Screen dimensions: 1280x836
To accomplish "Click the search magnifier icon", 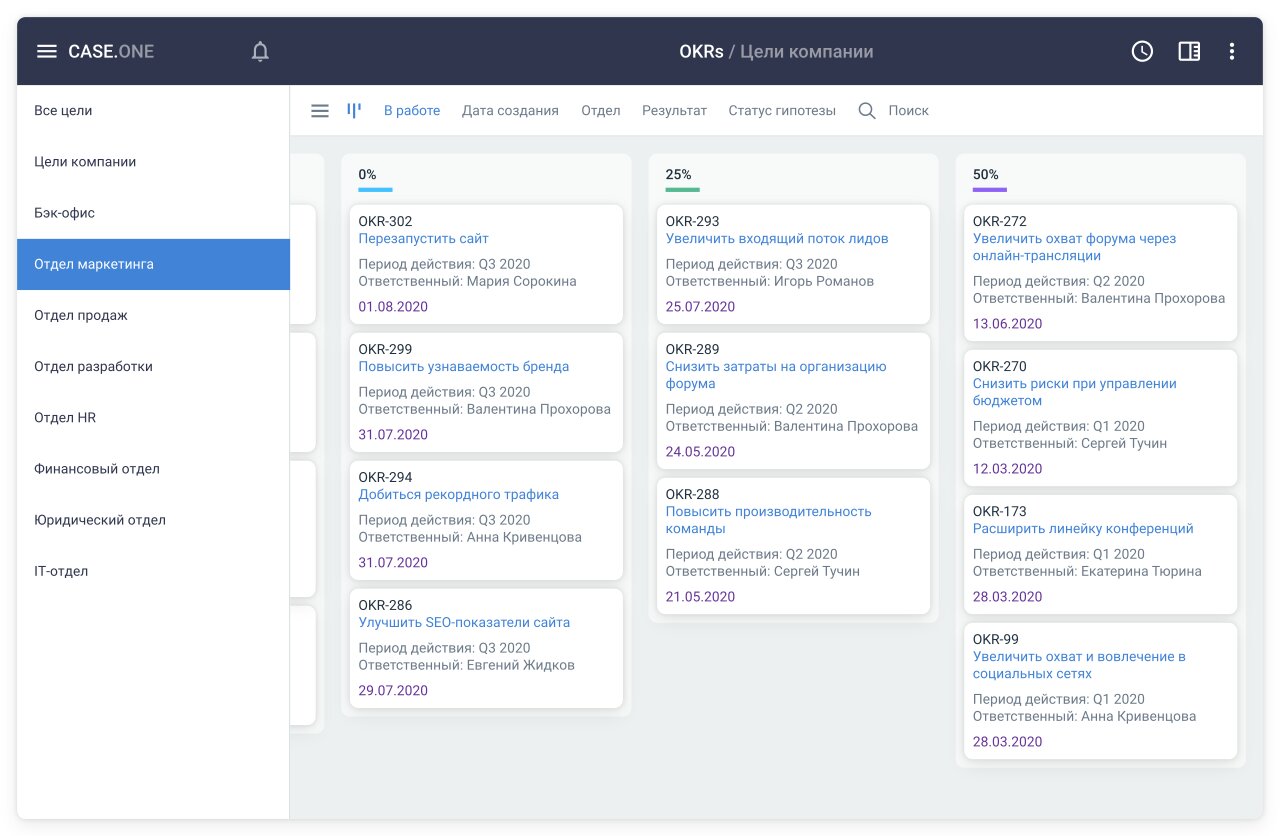I will tap(867, 111).
